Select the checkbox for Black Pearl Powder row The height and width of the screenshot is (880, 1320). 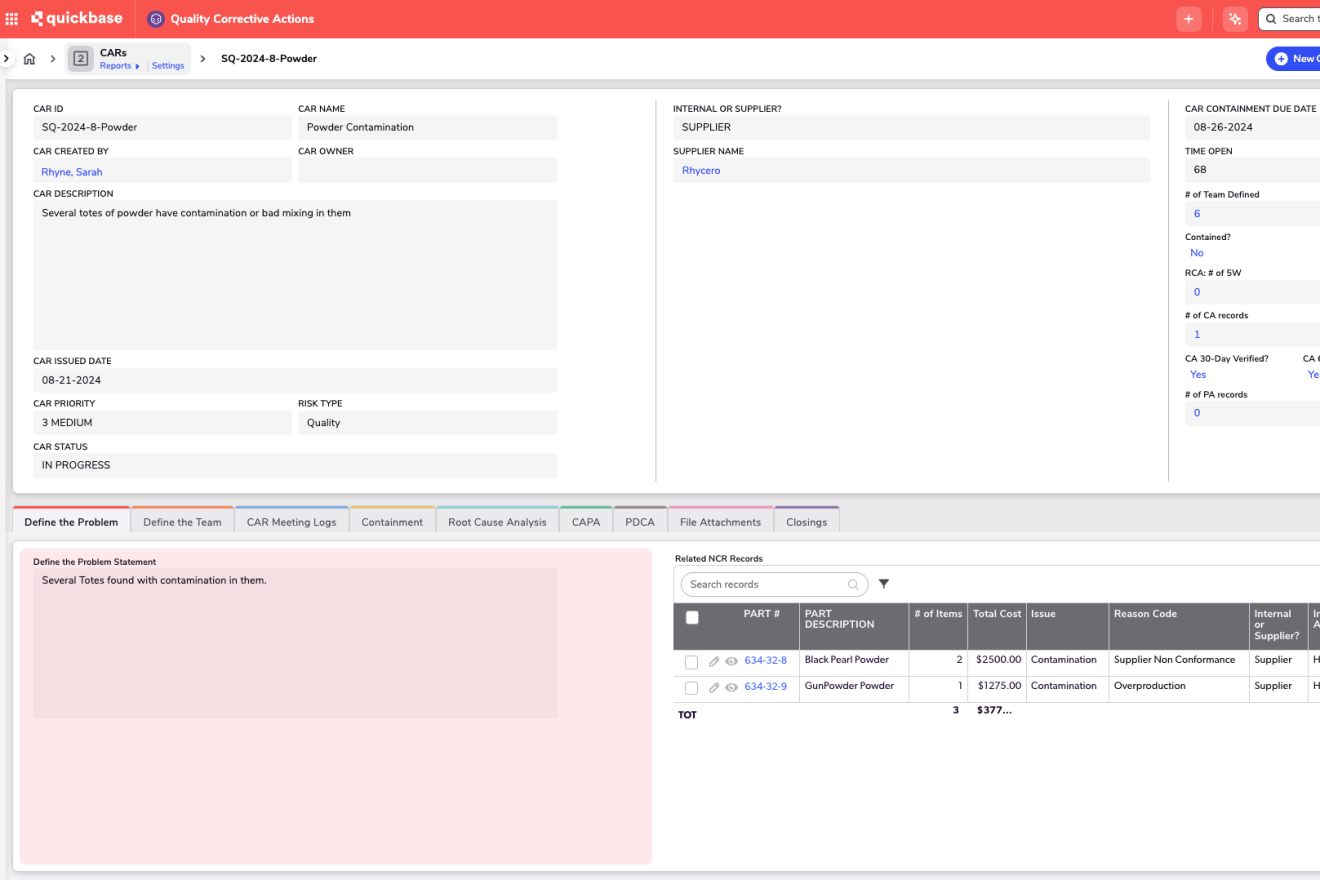(691, 662)
